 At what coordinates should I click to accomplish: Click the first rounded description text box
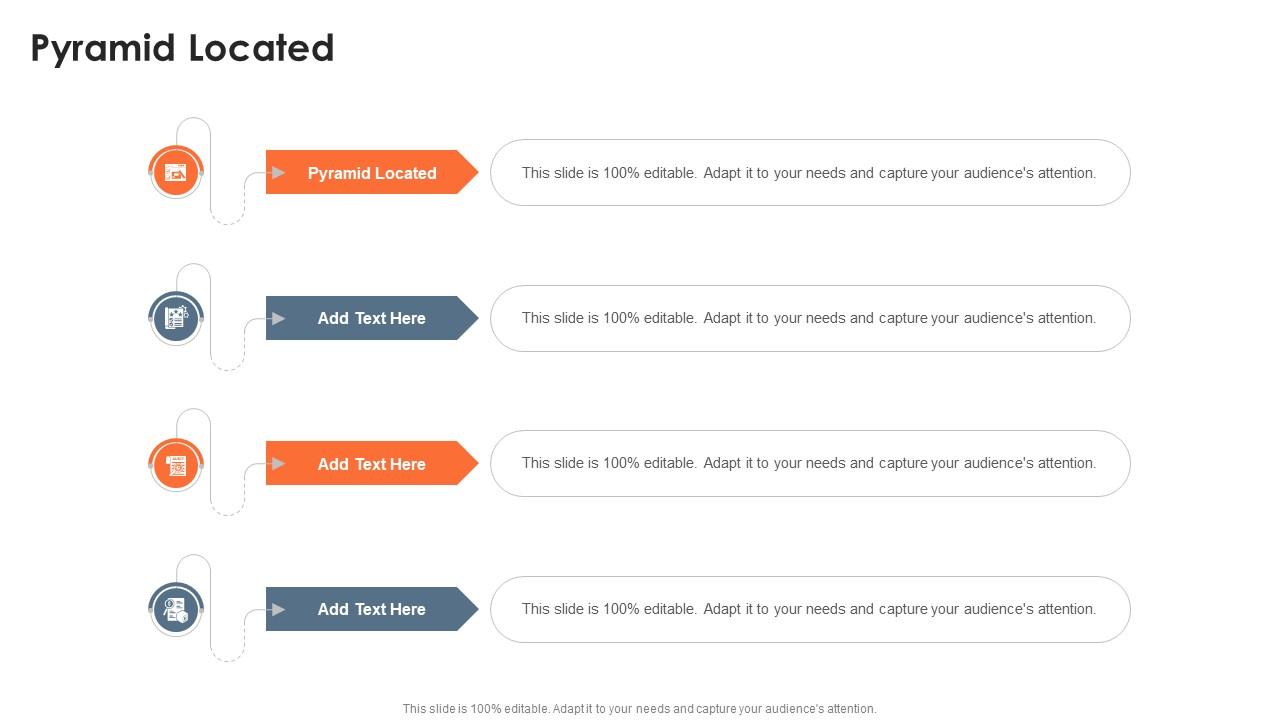point(810,173)
